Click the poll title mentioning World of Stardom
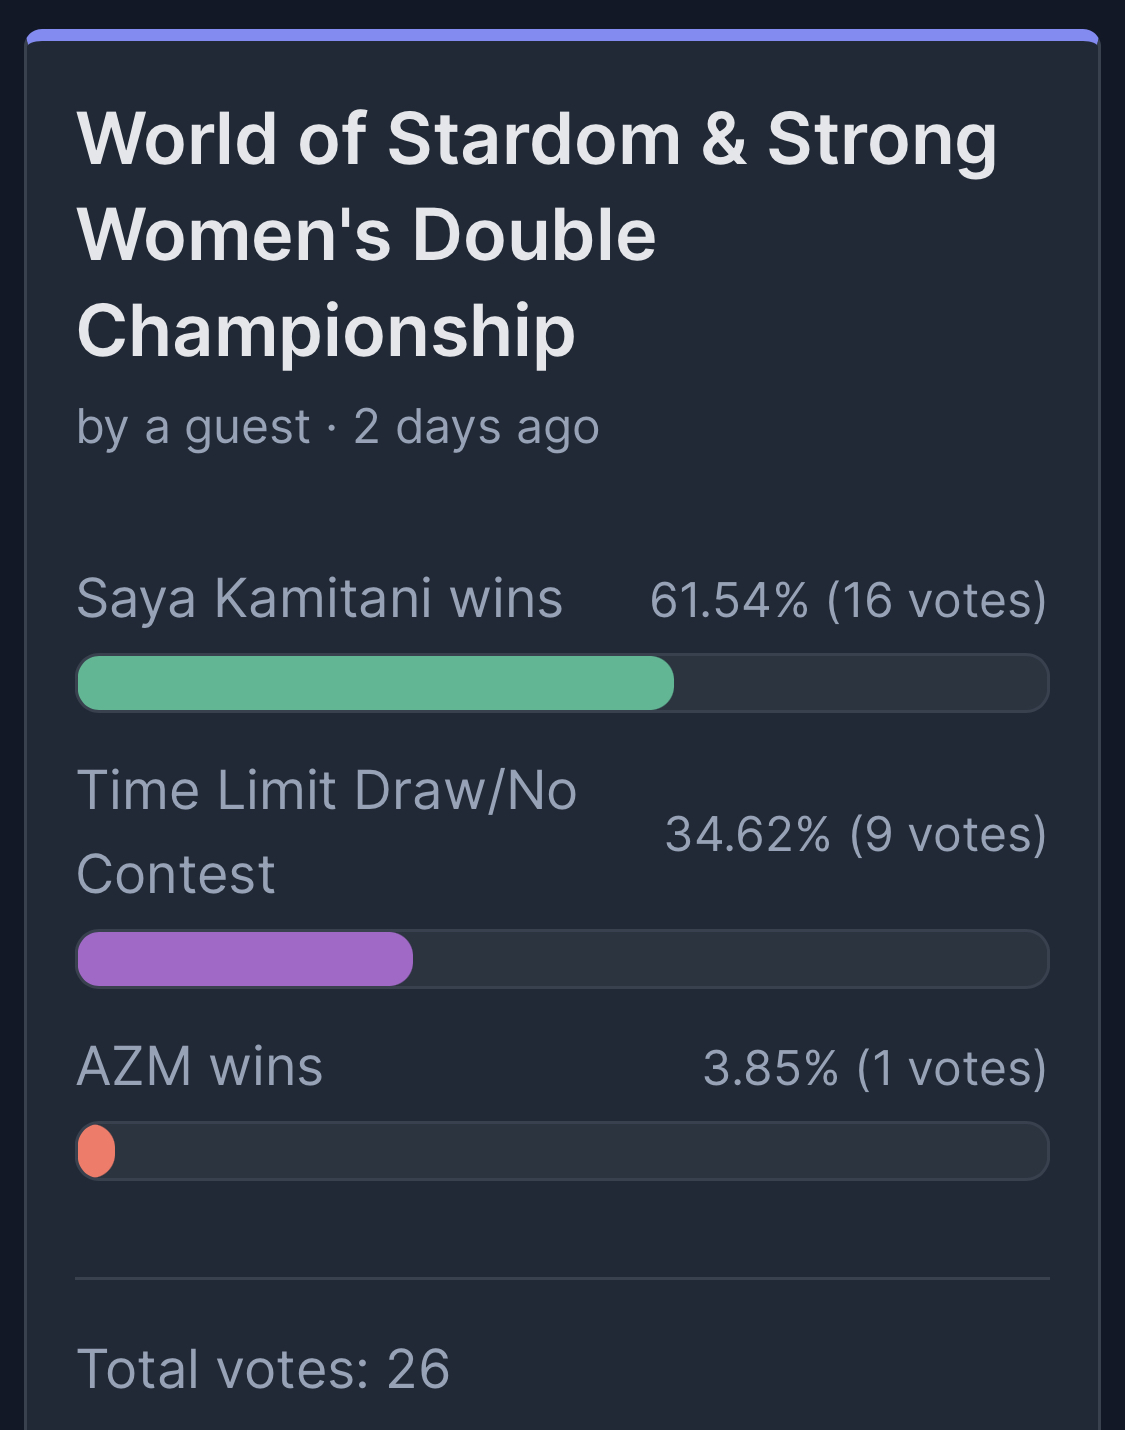This screenshot has width=1125, height=1430. [x=536, y=234]
